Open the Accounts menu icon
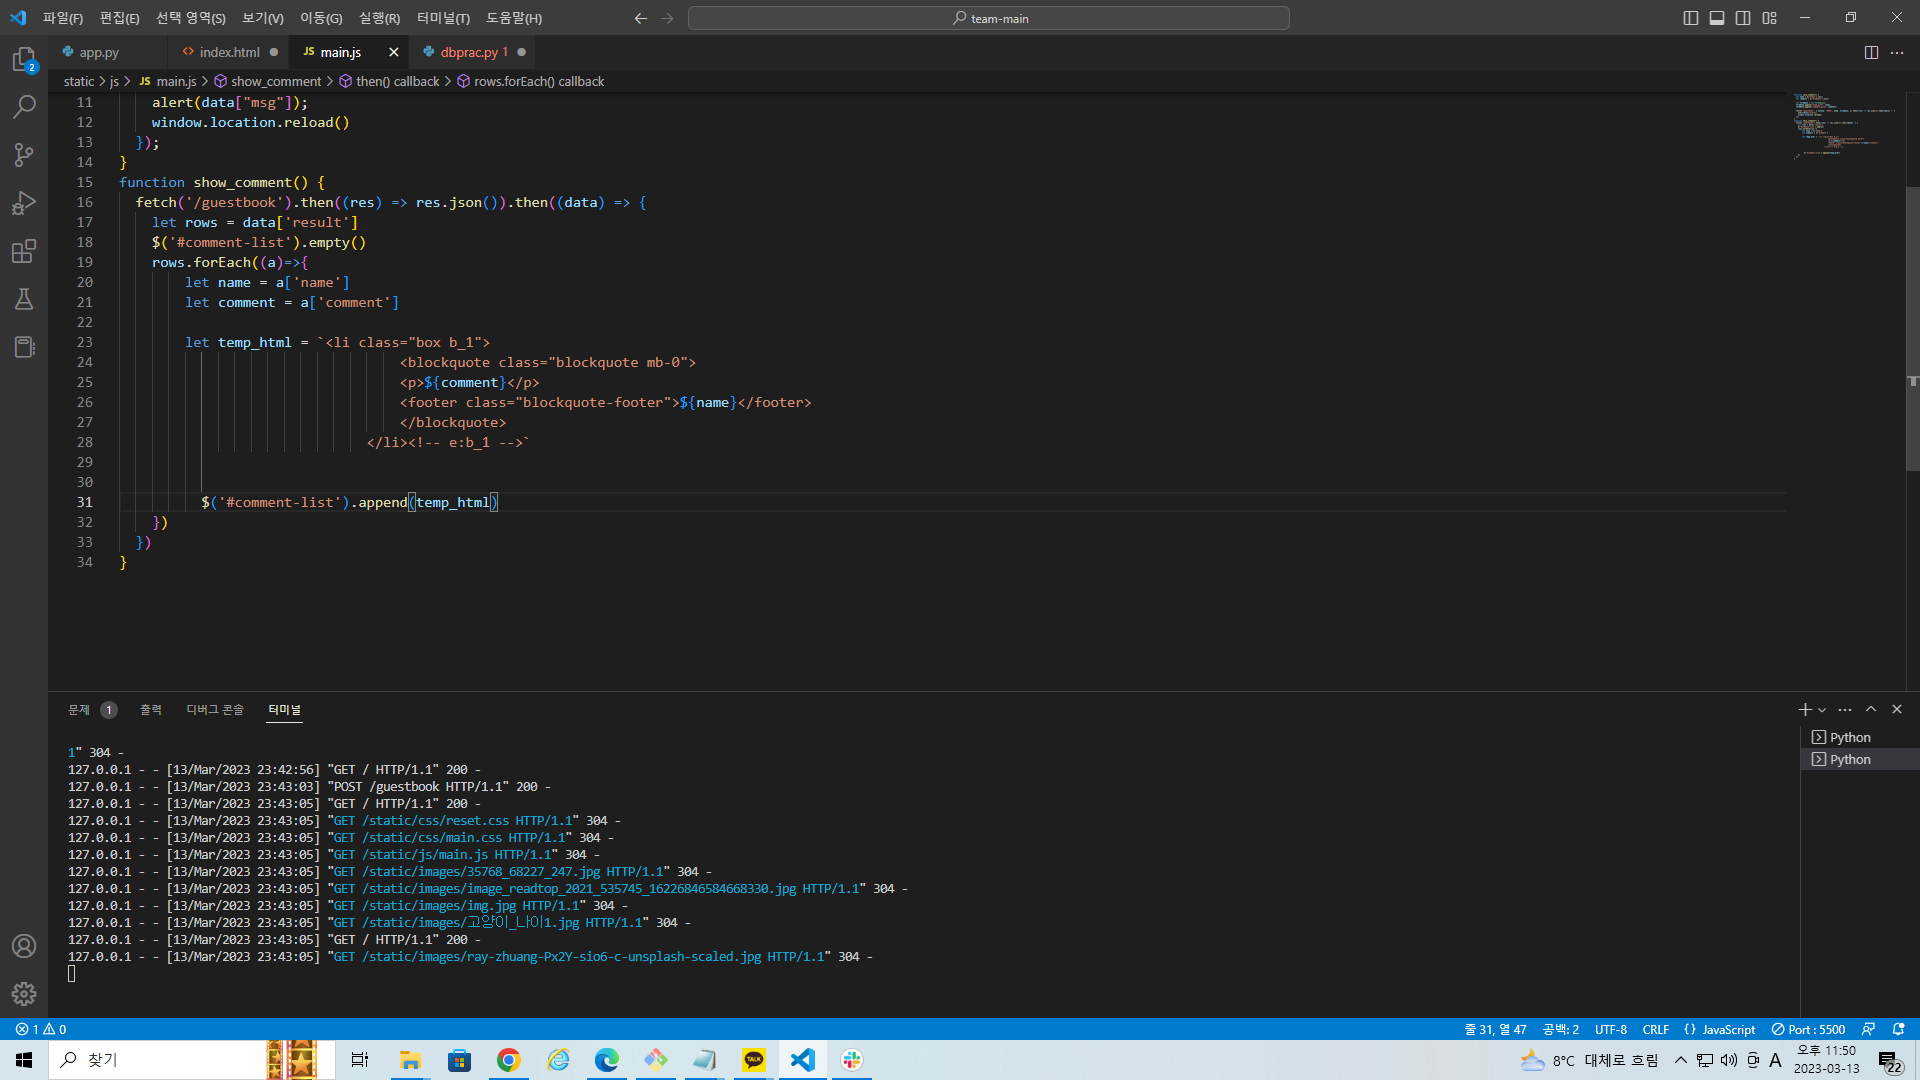The height and width of the screenshot is (1080, 1920). 24,946
